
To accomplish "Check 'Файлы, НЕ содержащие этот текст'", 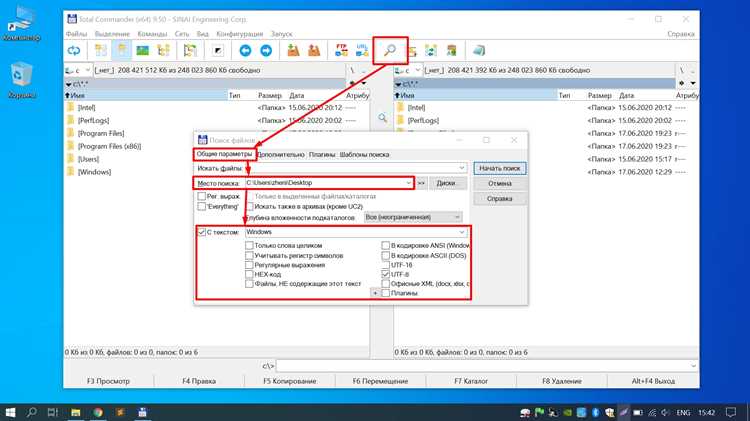I will point(249,284).
